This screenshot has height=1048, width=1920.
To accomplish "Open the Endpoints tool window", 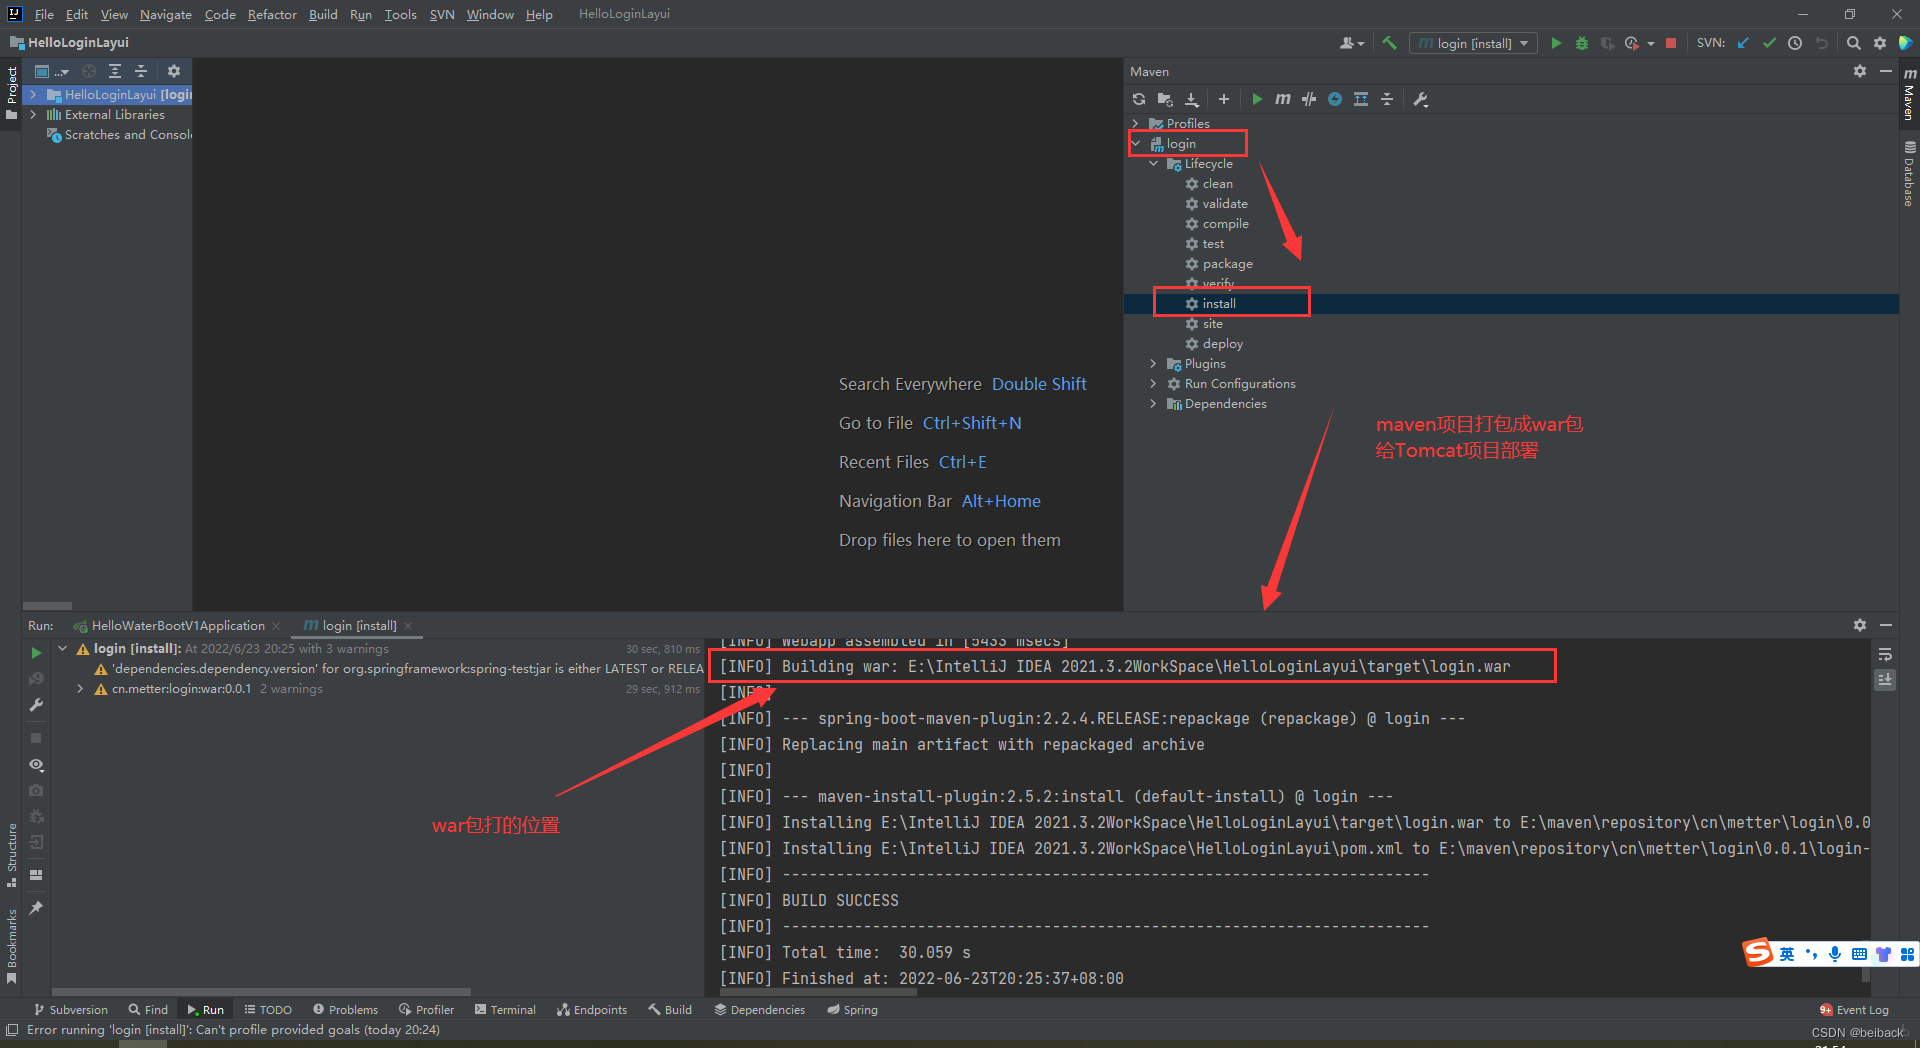I will click(x=592, y=1010).
